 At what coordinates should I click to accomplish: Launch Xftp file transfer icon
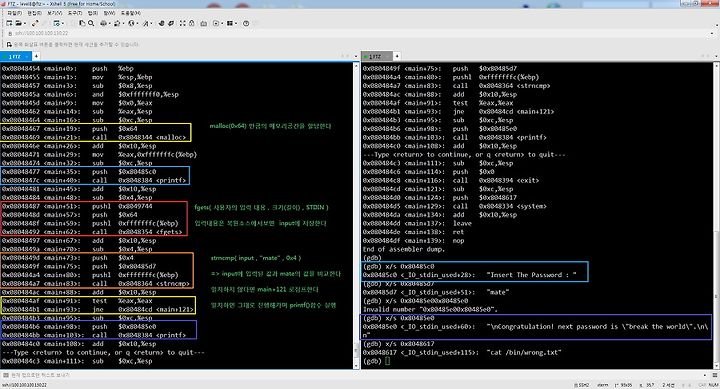(x=162, y=23)
